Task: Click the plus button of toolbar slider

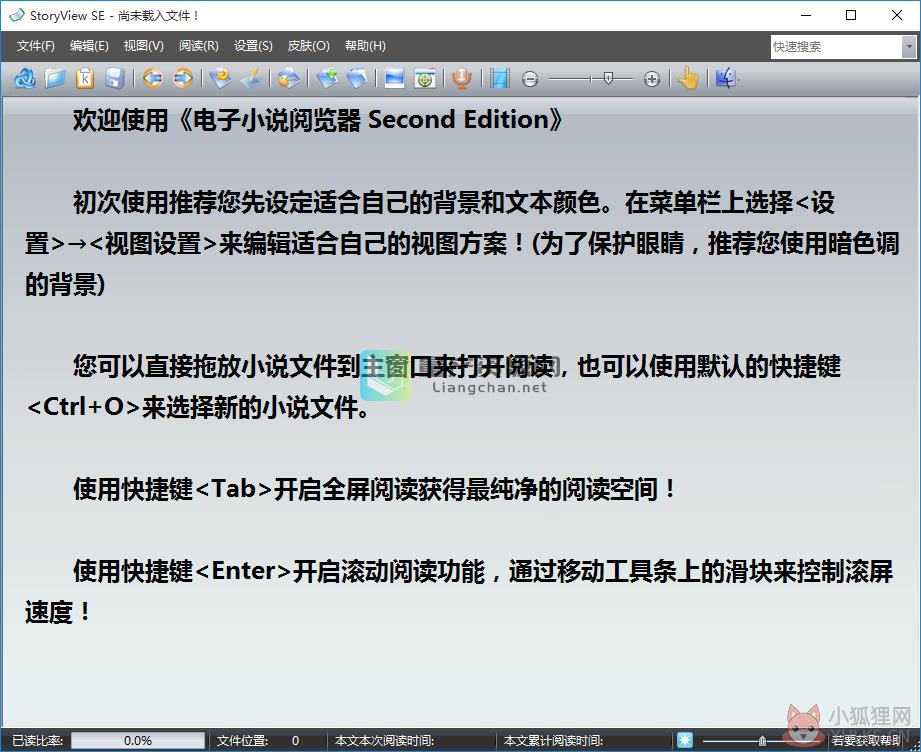Action: (651, 79)
